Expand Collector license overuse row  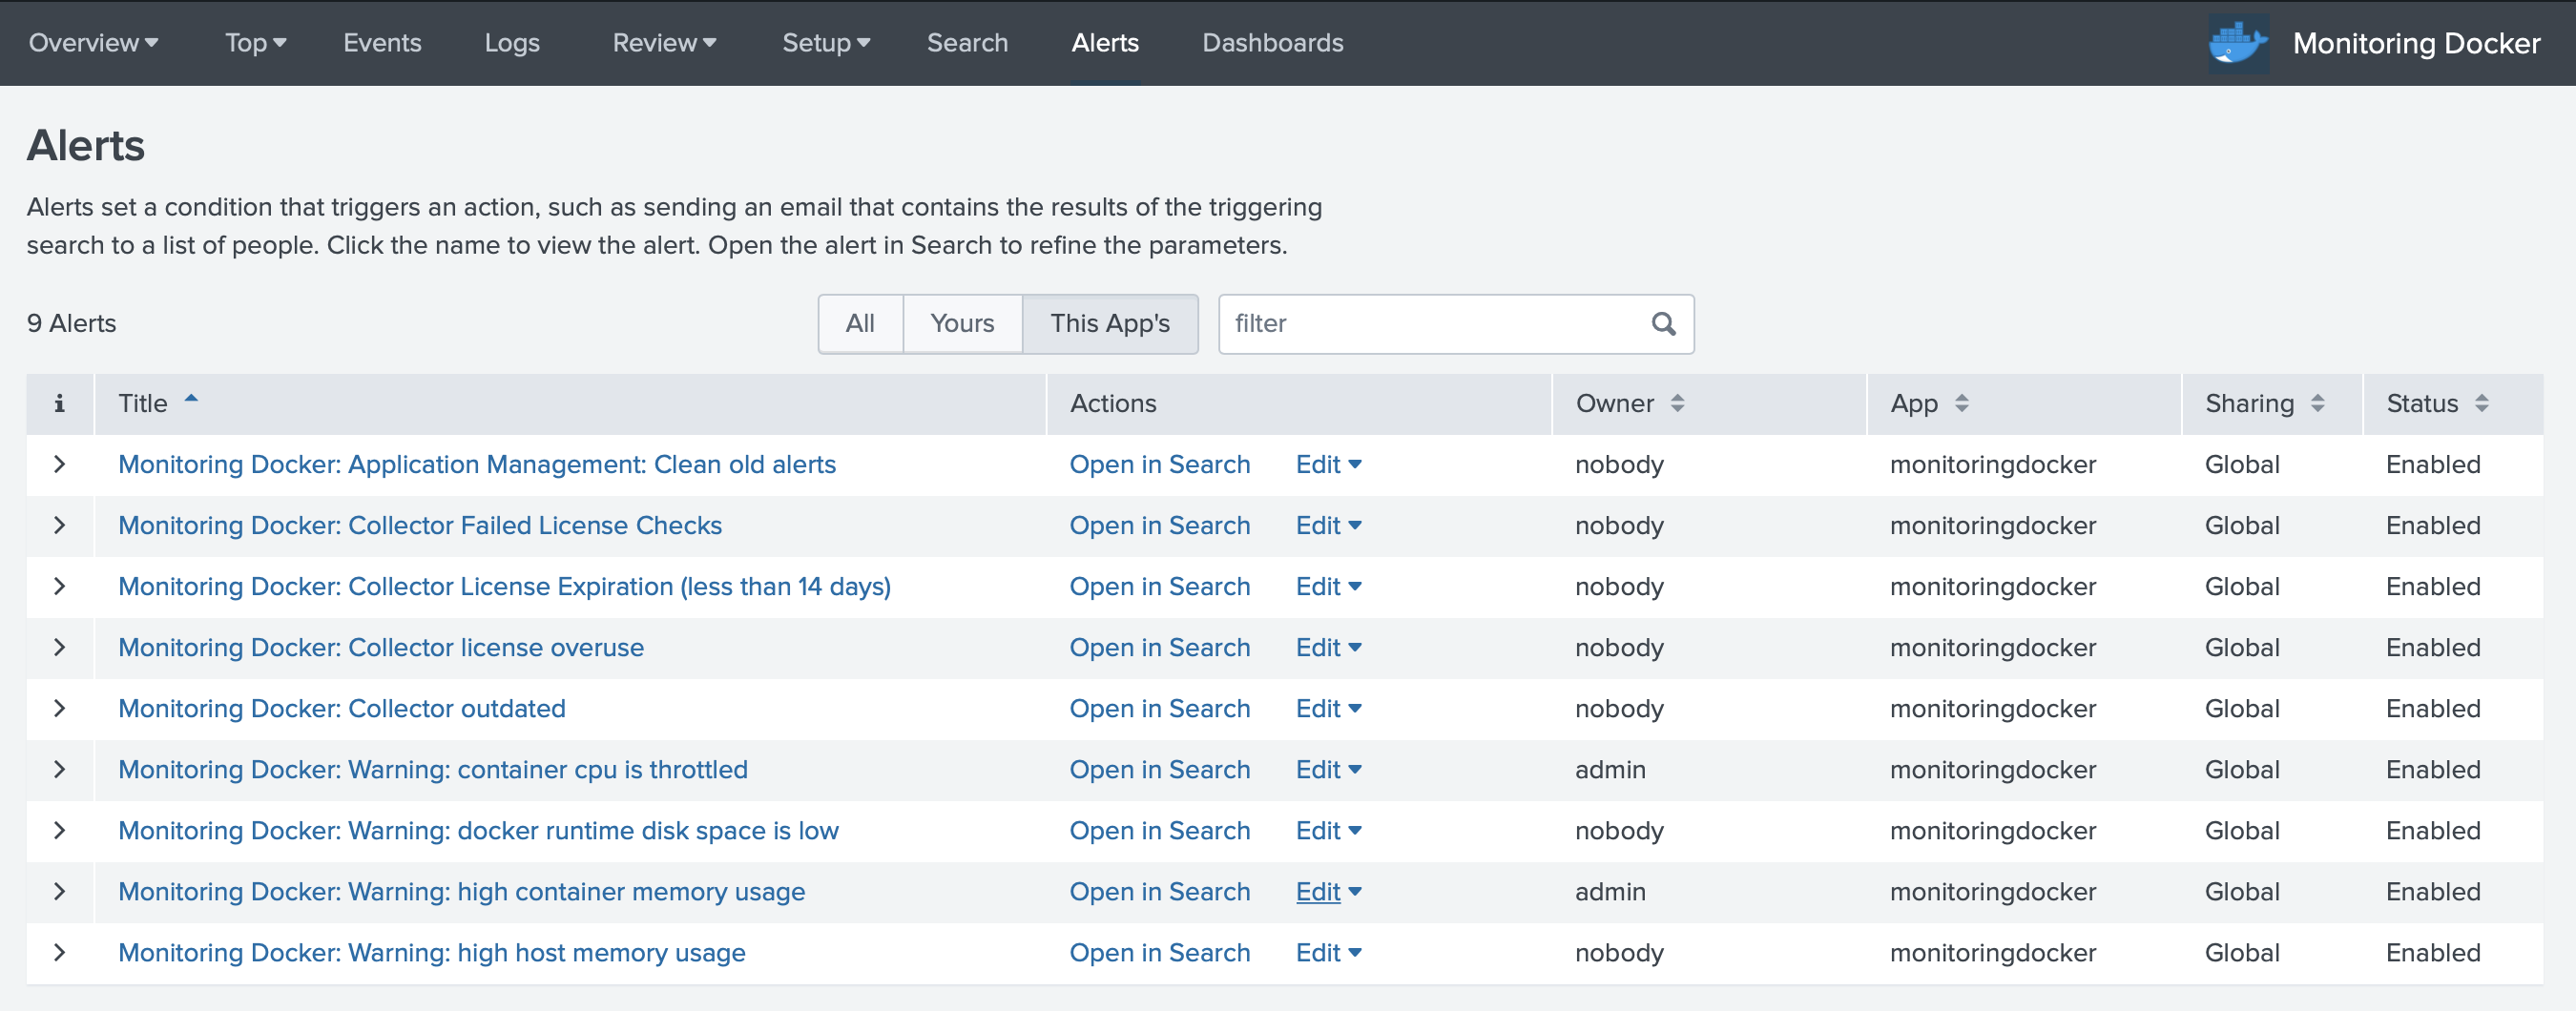(x=59, y=647)
